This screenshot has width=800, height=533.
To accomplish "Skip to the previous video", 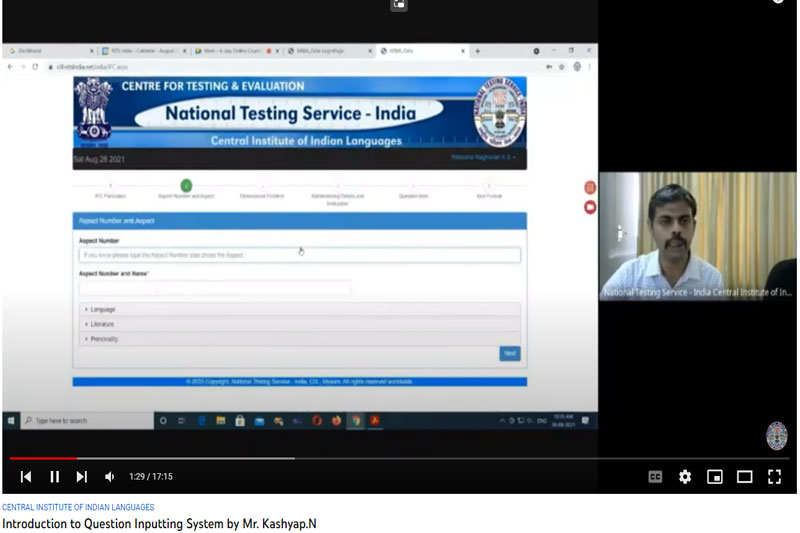I will (26, 477).
